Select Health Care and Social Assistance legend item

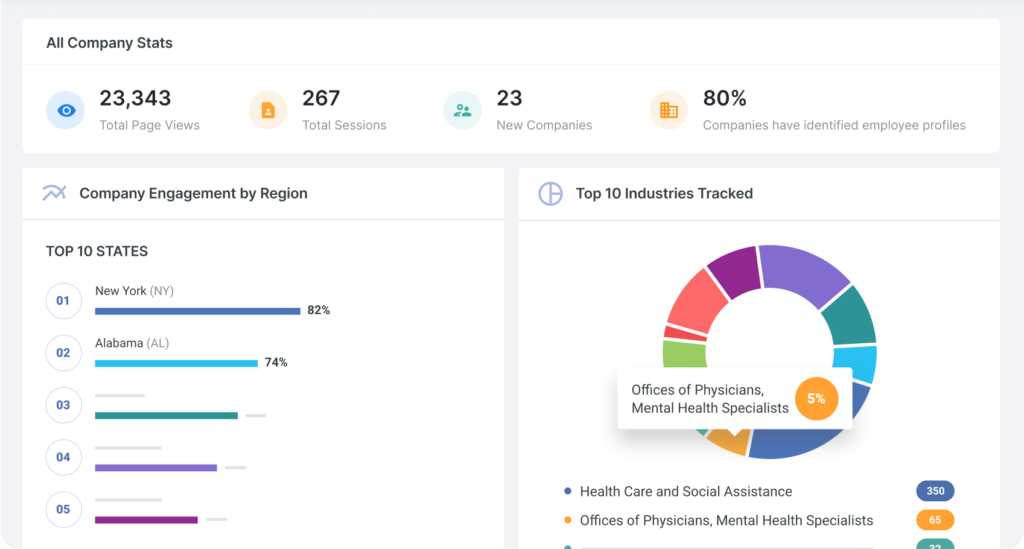pos(685,491)
